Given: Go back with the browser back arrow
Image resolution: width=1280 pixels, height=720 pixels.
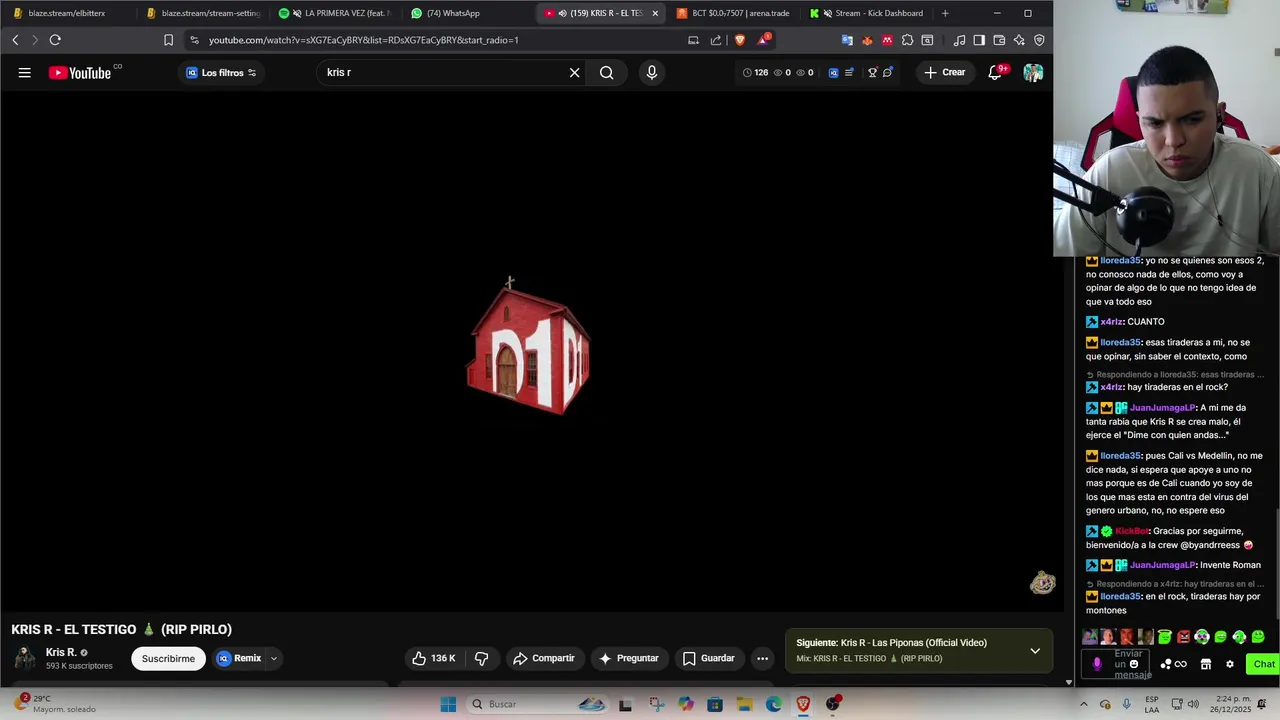Looking at the screenshot, I should click(x=15, y=40).
